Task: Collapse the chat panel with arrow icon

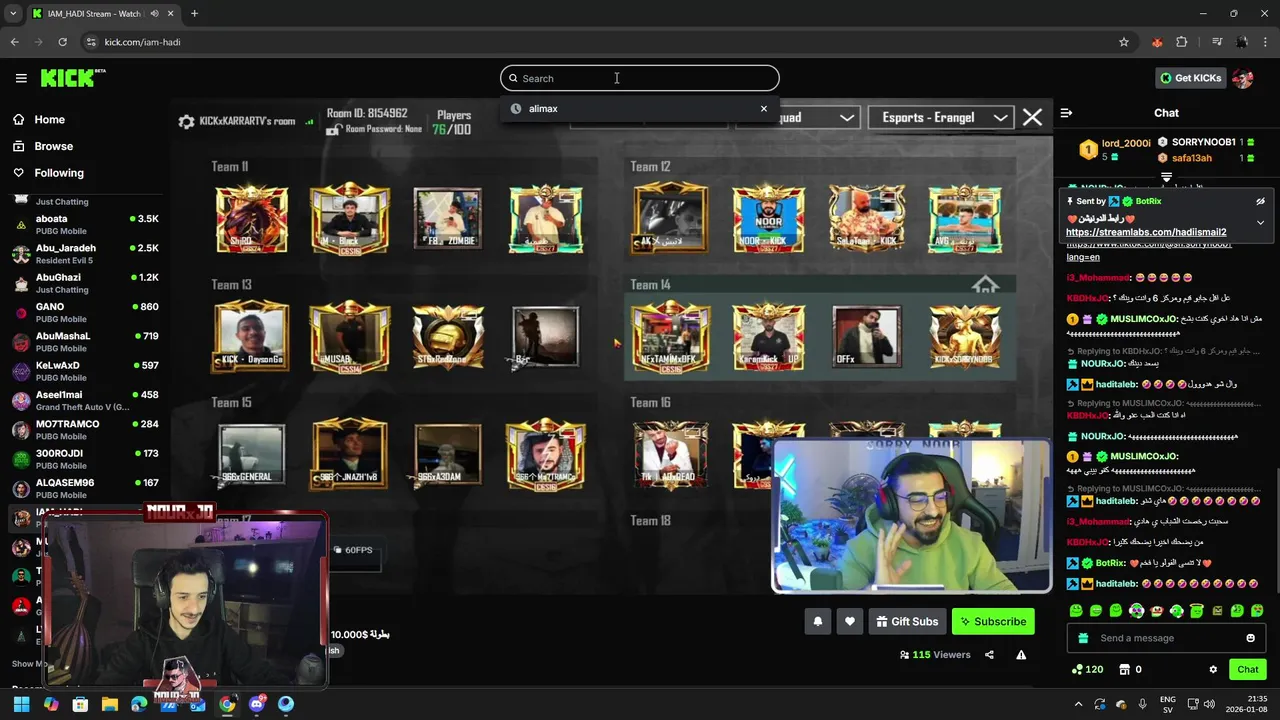Action: pyautogui.click(x=1066, y=113)
